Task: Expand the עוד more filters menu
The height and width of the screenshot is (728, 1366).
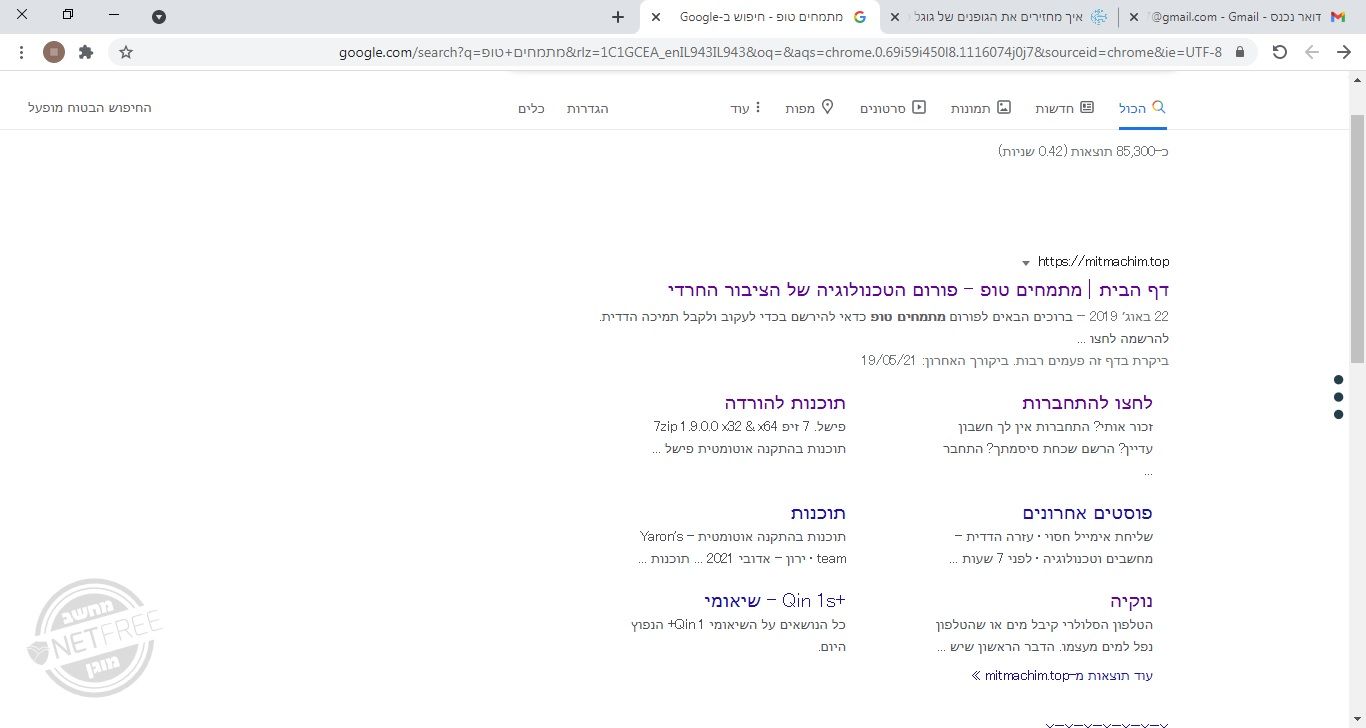Action: point(746,108)
